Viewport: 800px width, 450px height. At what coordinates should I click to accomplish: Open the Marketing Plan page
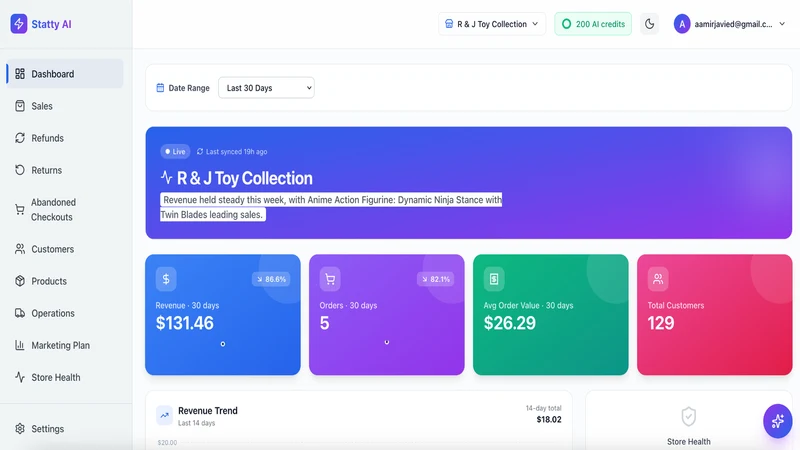click(x=65, y=345)
